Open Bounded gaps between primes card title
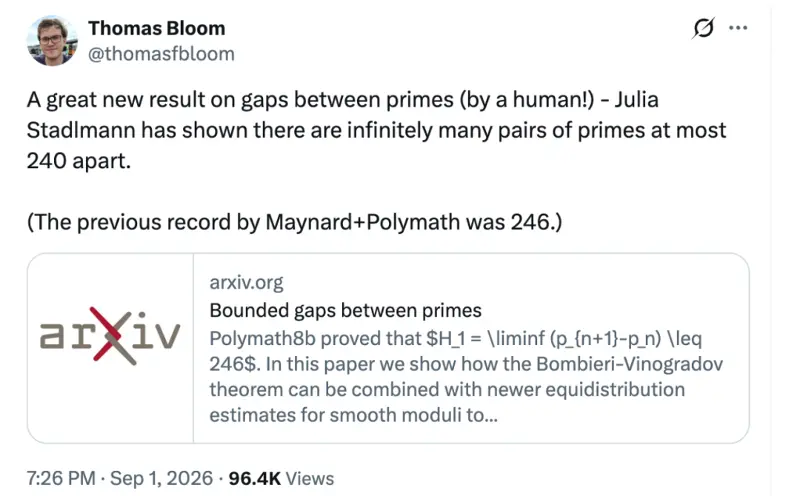This screenshot has width=800, height=496. coord(345,310)
